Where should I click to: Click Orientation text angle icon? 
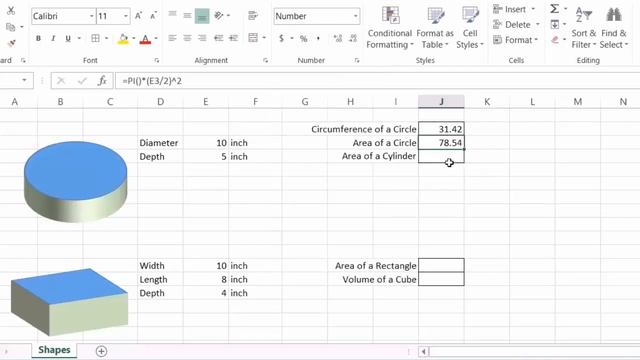(219, 16)
